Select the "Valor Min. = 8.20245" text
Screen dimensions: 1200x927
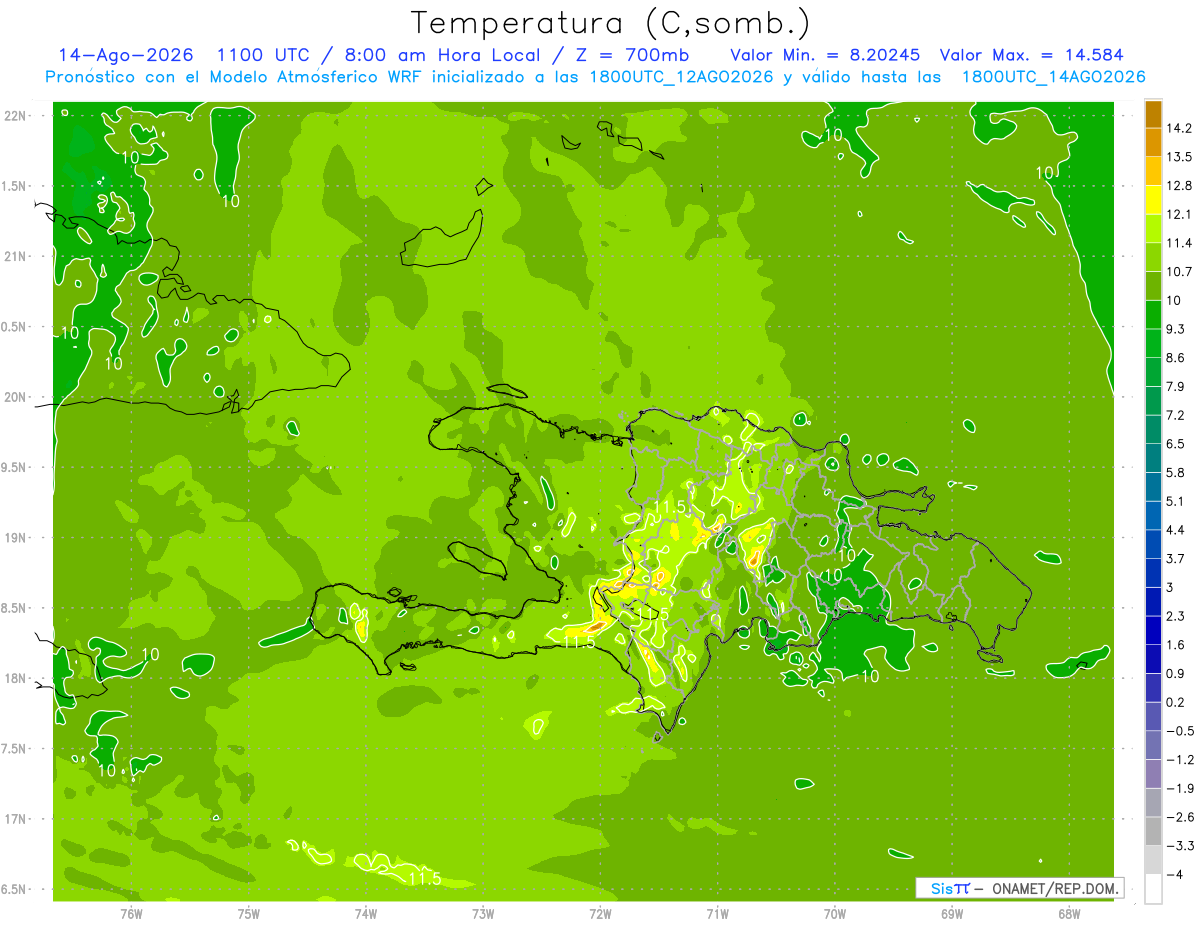[825, 55]
